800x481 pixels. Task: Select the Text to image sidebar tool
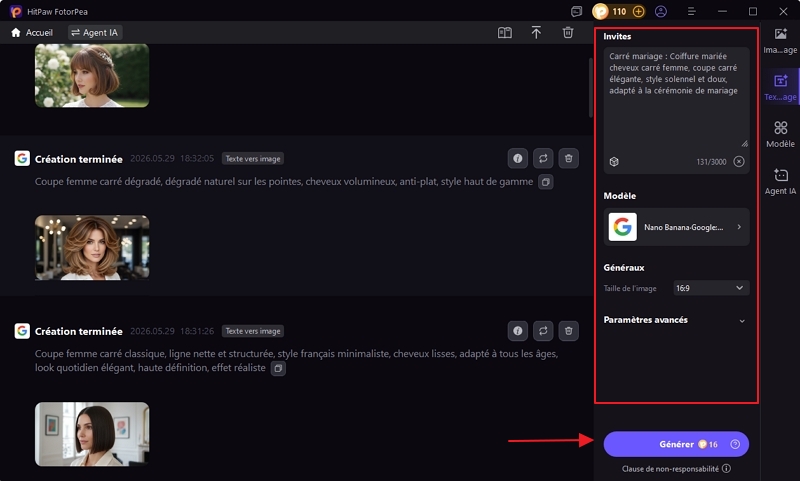[780, 87]
